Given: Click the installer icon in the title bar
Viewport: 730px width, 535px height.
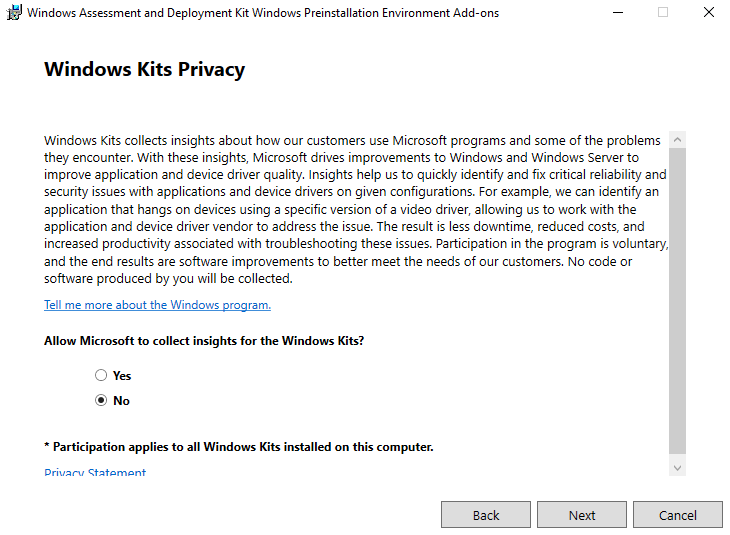Looking at the screenshot, I should pyautogui.click(x=13, y=13).
